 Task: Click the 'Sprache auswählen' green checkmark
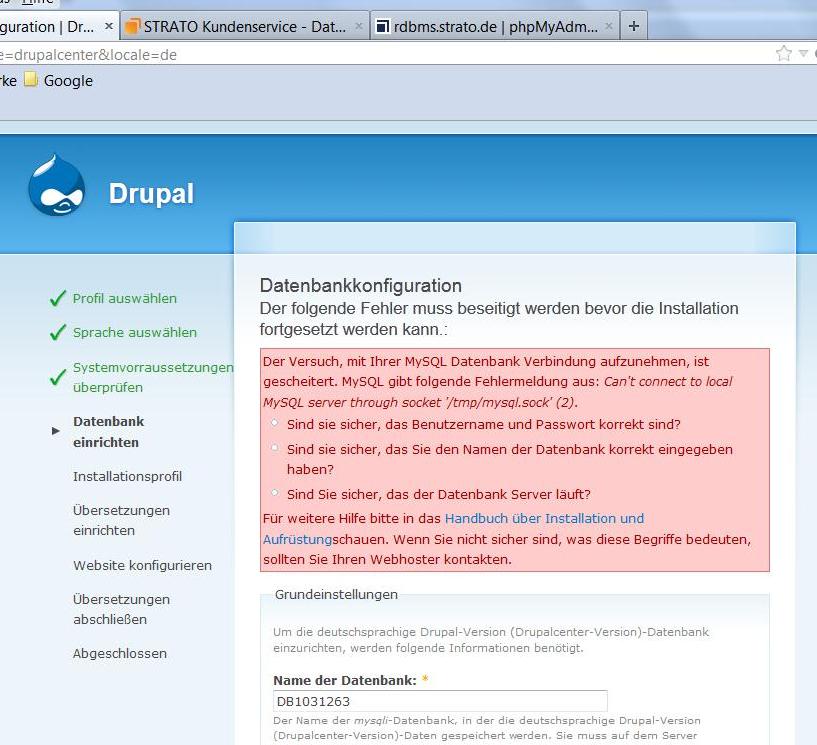58,333
